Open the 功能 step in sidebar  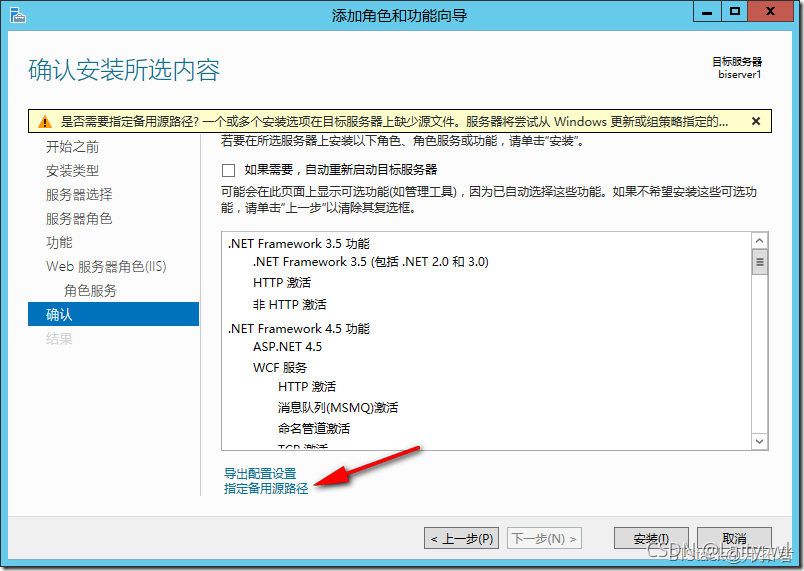[59, 242]
